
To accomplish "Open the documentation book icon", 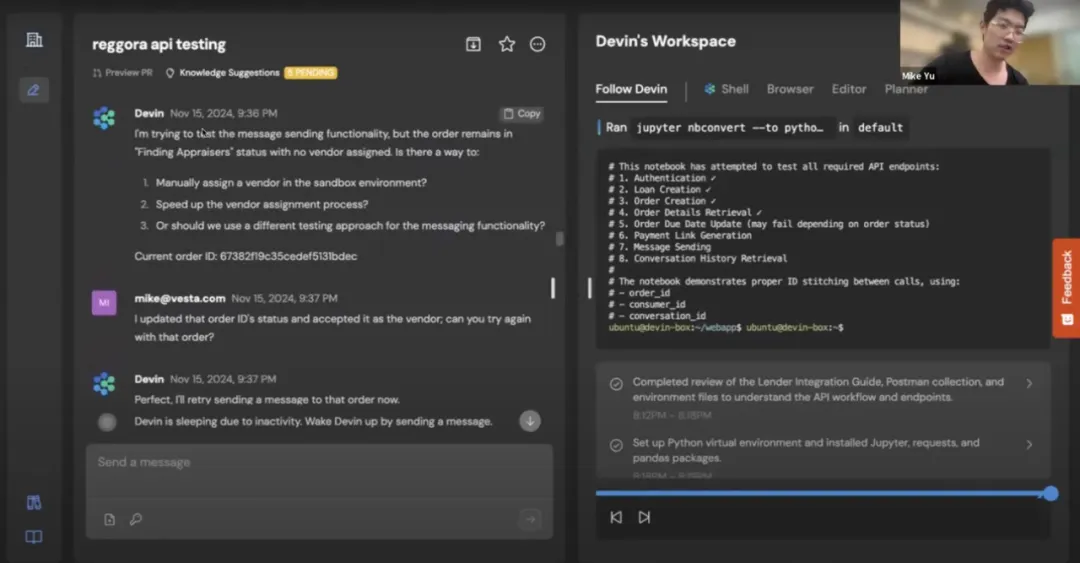I will coord(34,537).
